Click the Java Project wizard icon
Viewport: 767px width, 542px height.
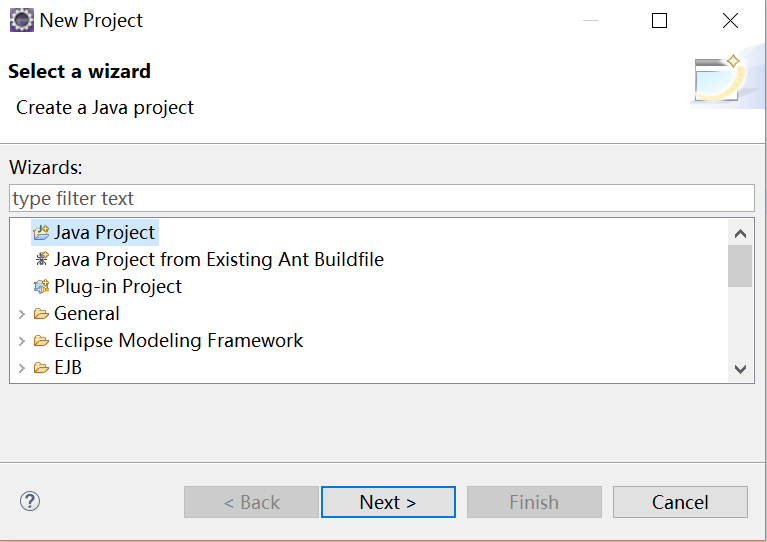point(41,232)
